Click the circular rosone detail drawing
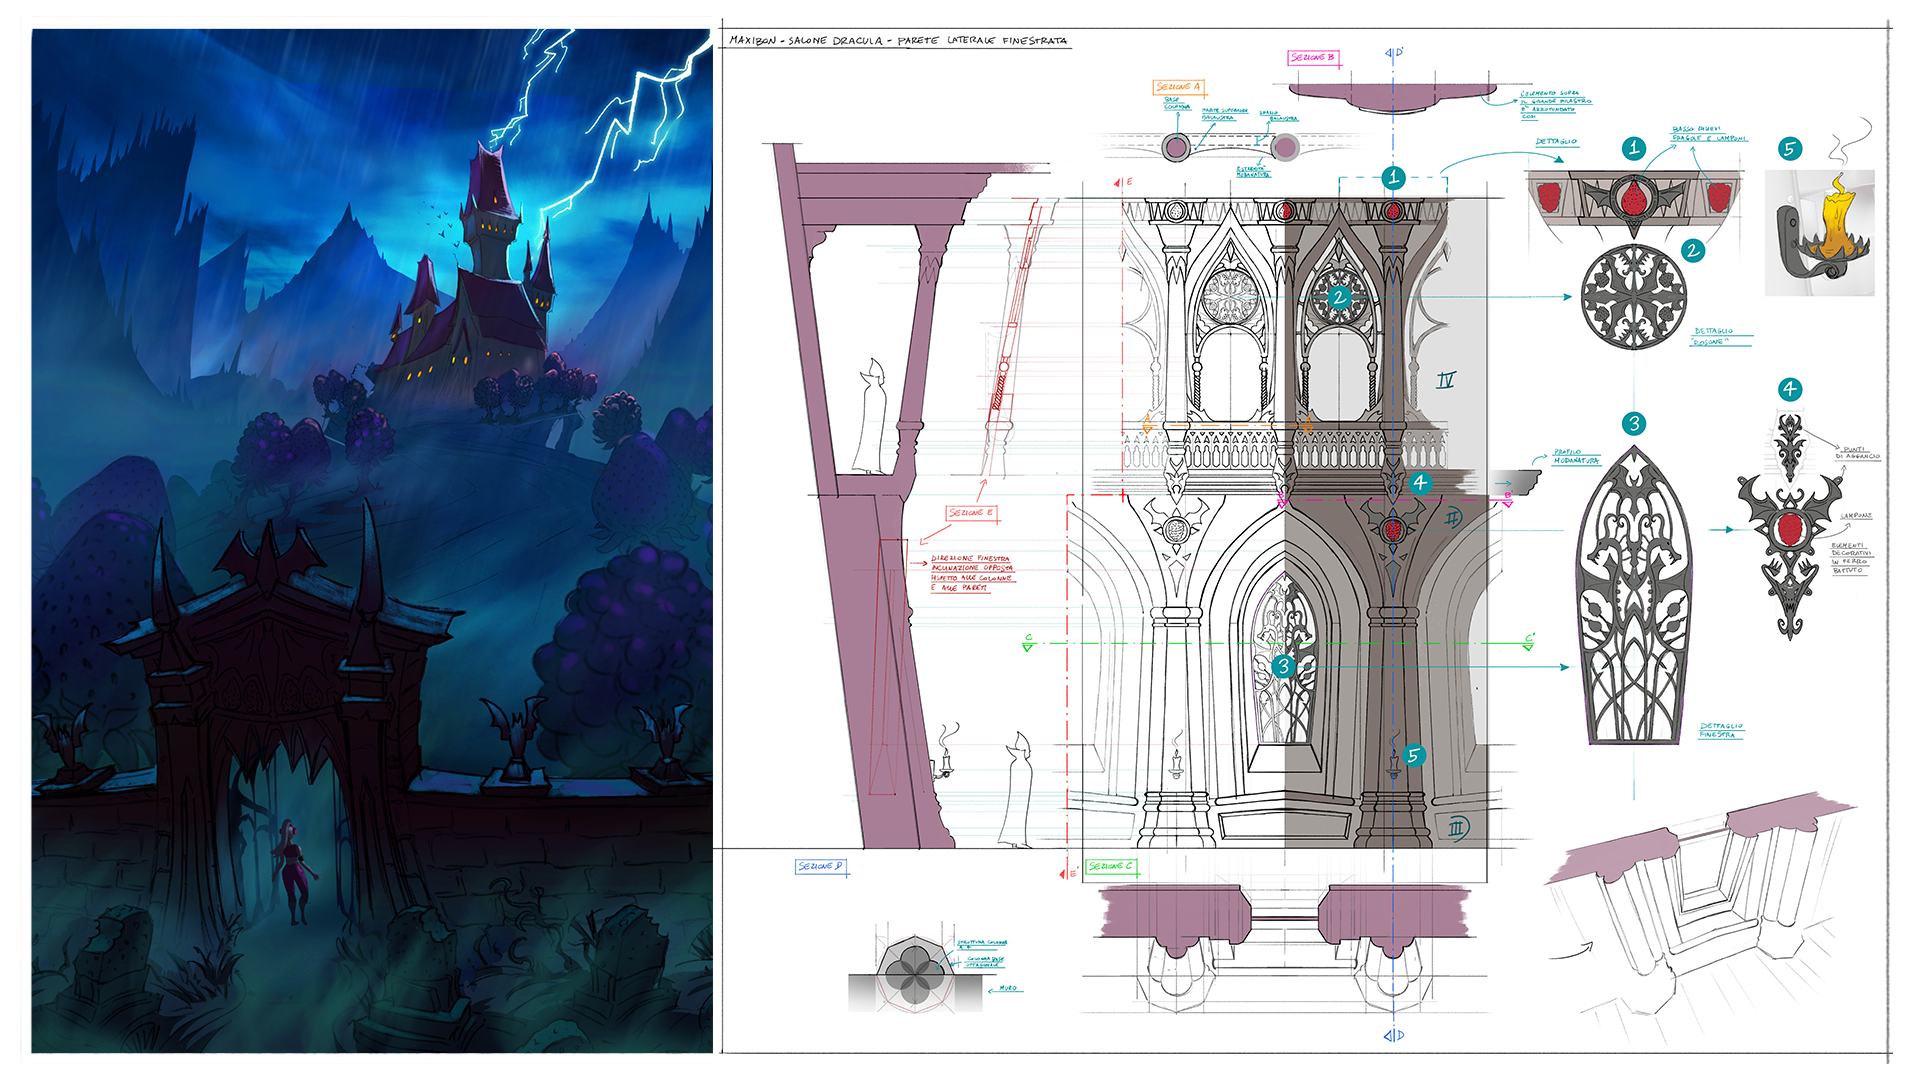This screenshot has width=1920, height=1080. (1634, 297)
